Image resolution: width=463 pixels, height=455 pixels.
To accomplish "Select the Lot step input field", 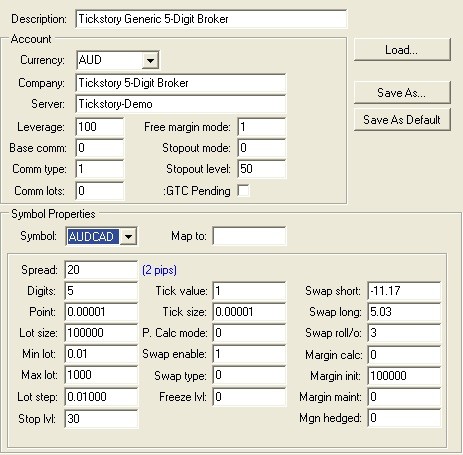I will coord(101,397).
